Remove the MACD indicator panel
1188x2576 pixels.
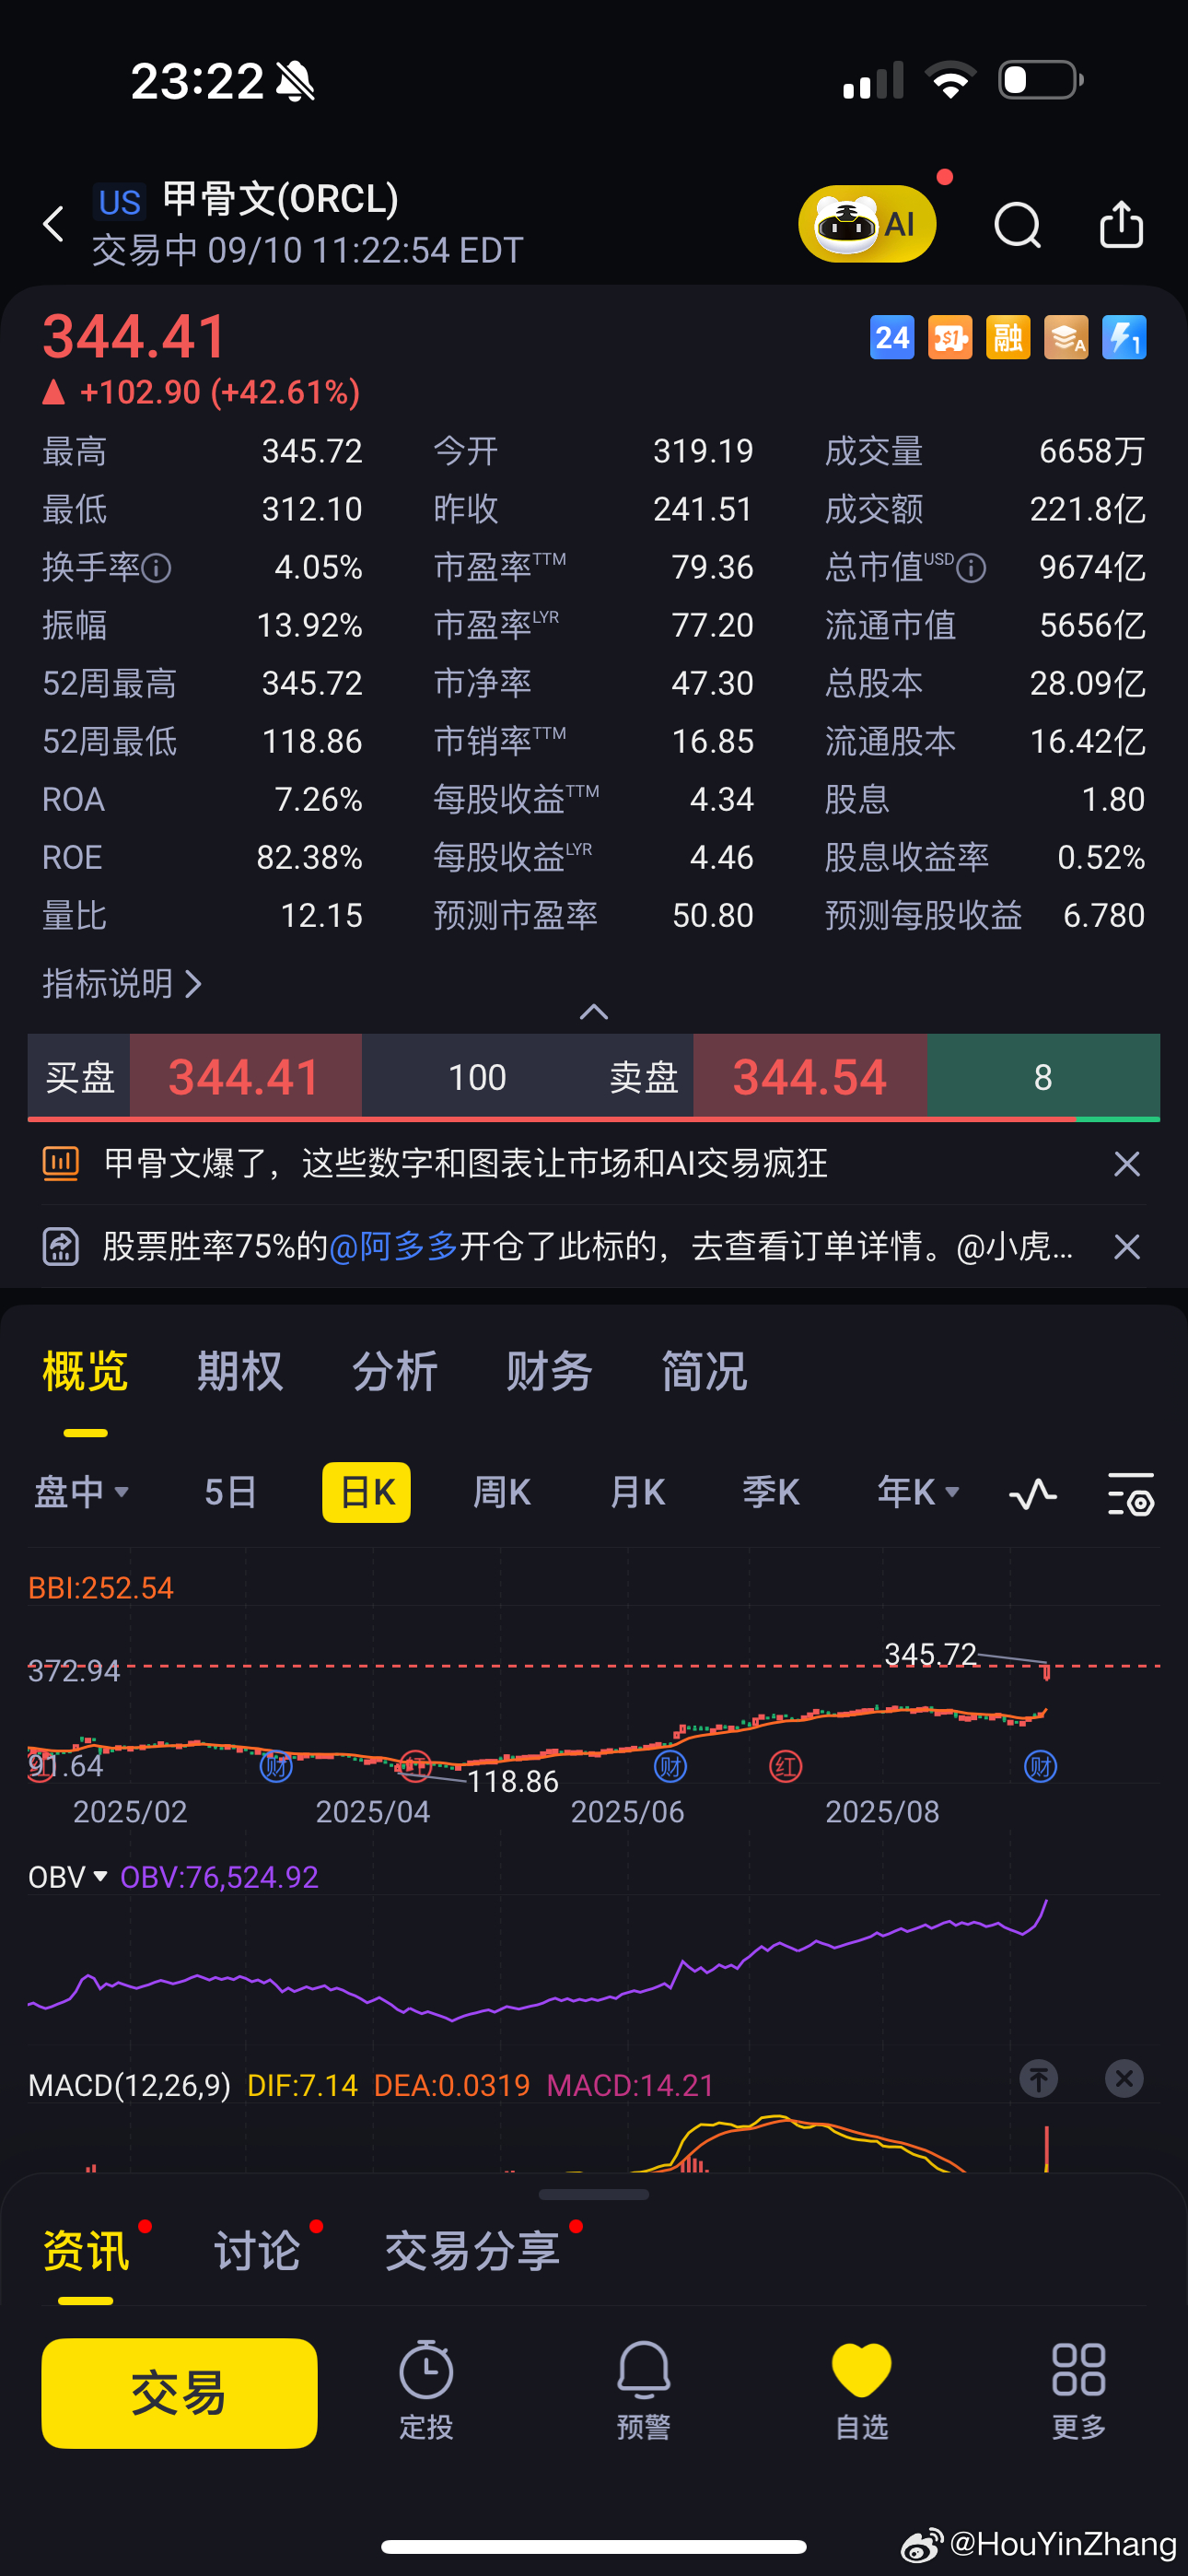tap(1124, 2078)
